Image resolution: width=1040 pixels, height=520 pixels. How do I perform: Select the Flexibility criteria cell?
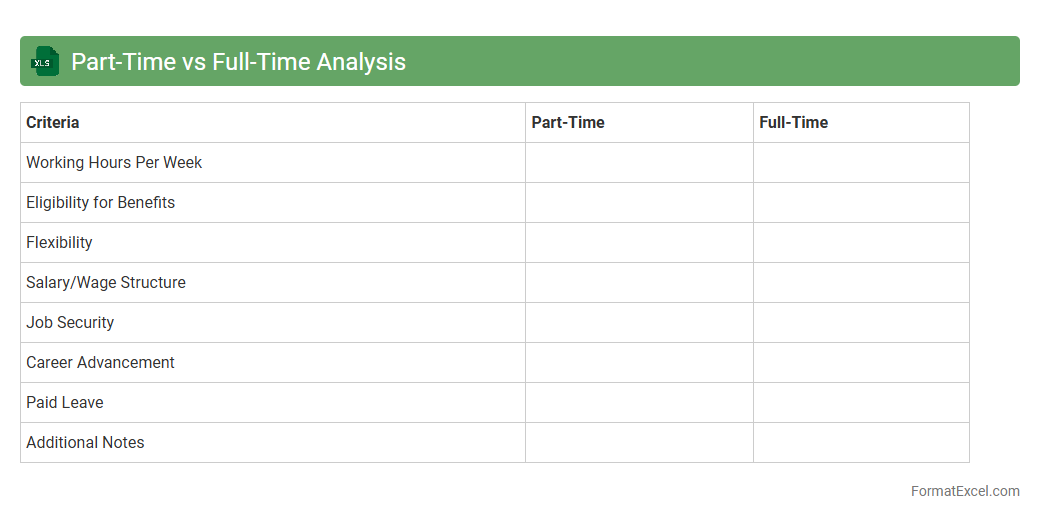(x=59, y=243)
